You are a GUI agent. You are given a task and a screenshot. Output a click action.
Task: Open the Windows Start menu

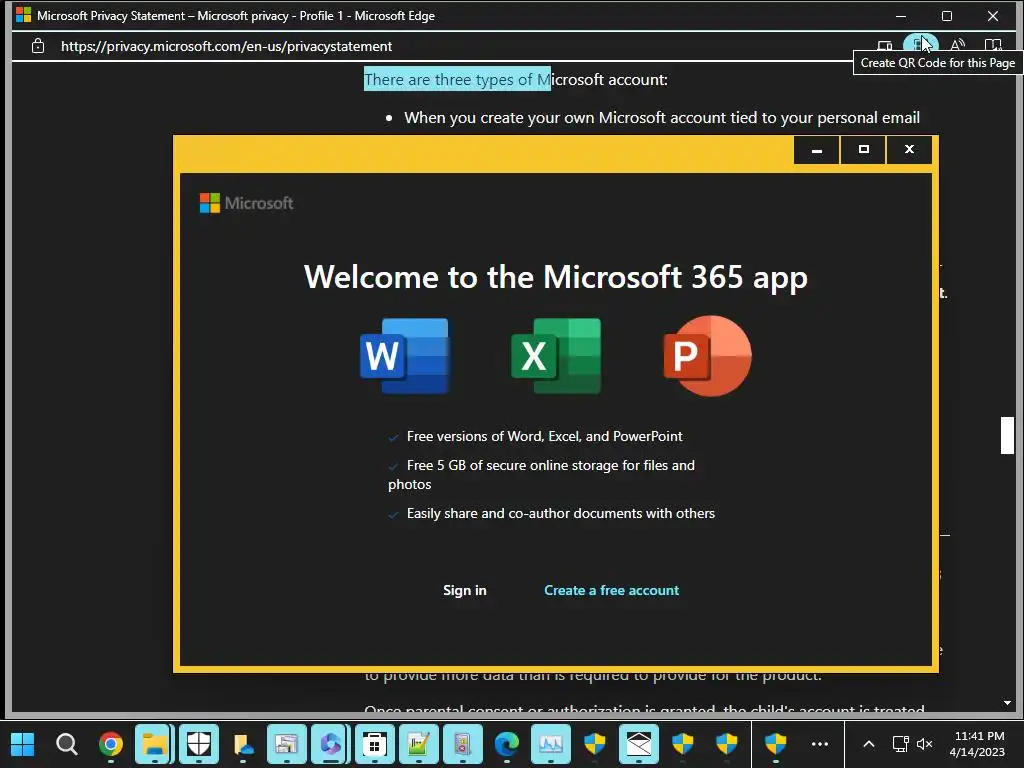pos(23,744)
